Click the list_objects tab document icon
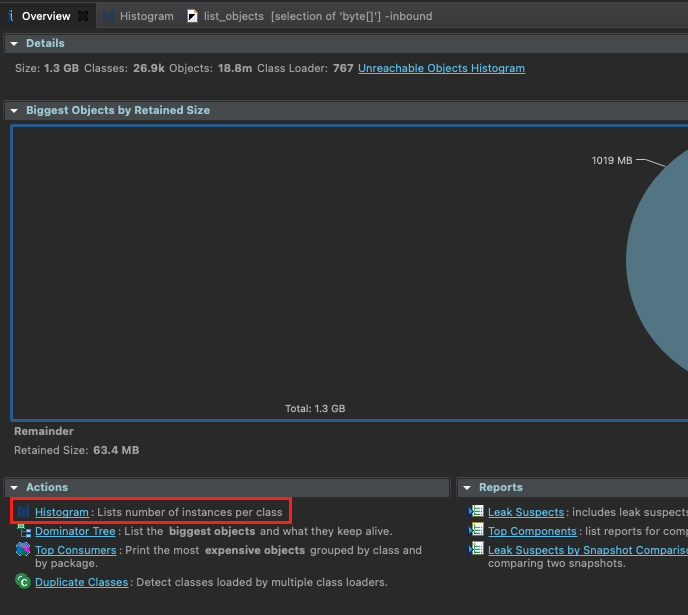Viewport: 688px width, 615px height. pyautogui.click(x=192, y=16)
